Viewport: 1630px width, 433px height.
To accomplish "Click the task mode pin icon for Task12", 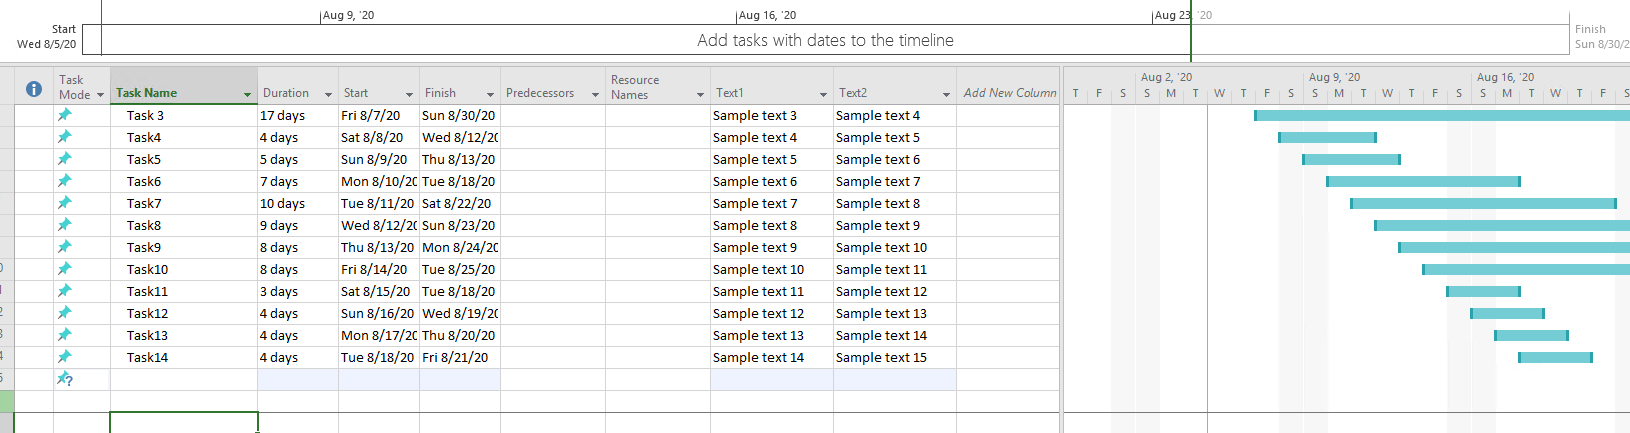I will (x=65, y=313).
